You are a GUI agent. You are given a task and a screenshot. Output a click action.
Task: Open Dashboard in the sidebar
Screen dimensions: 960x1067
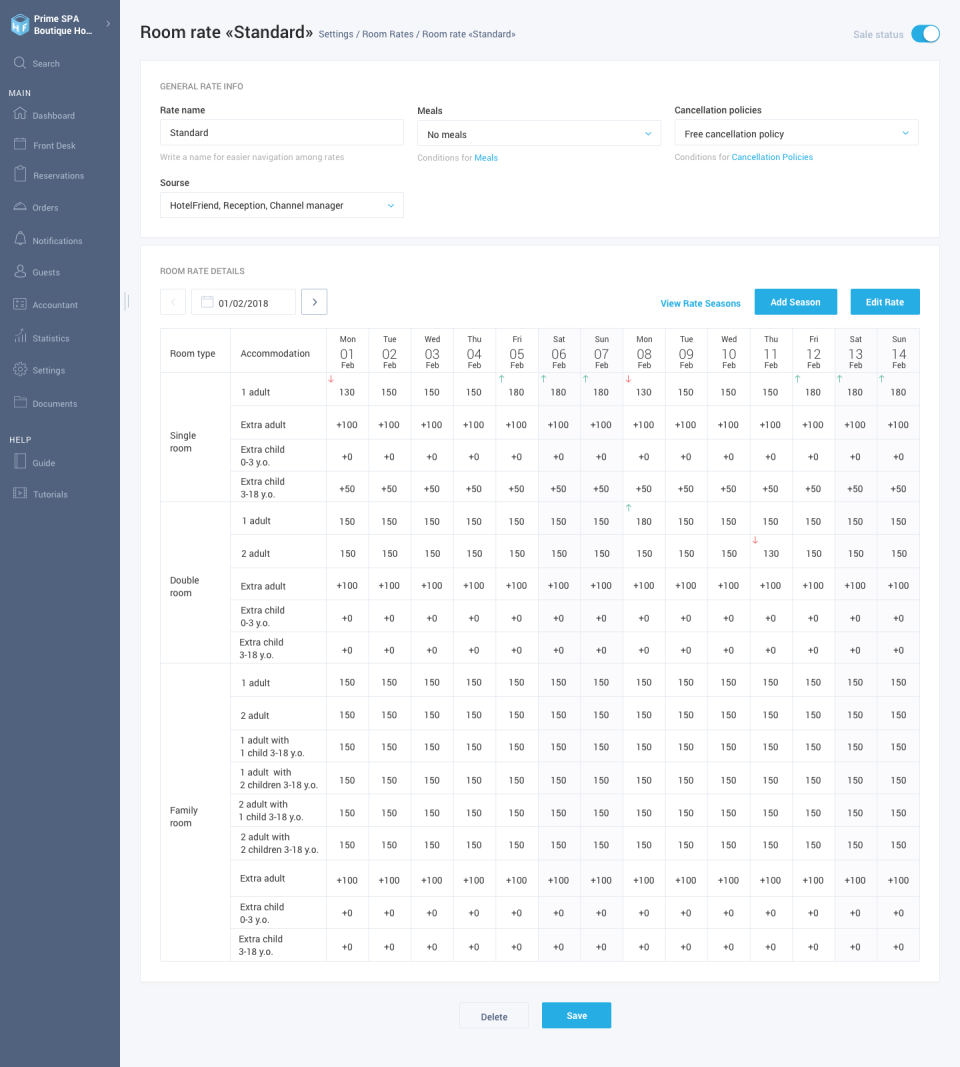tap(54, 116)
